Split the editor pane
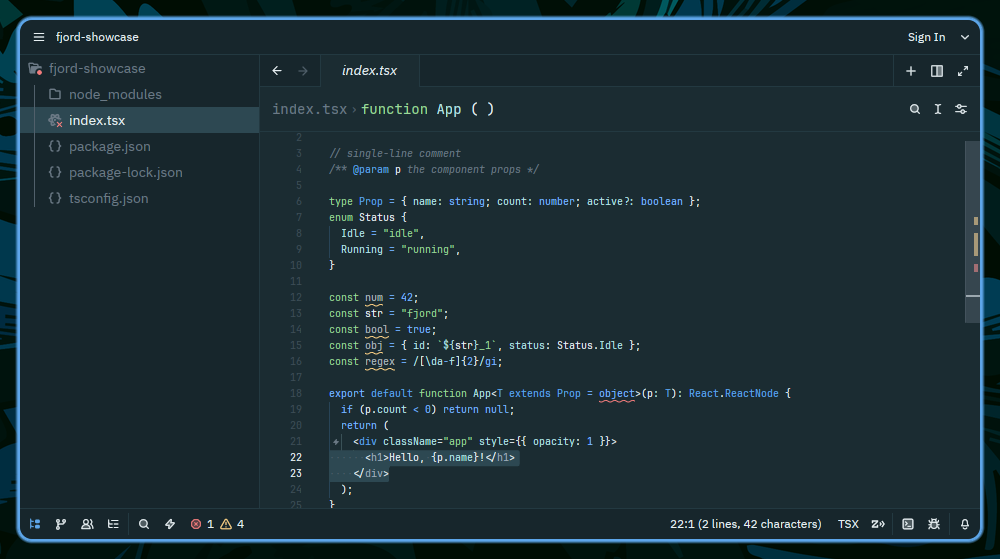Viewport: 1000px width, 559px height. coord(937,71)
